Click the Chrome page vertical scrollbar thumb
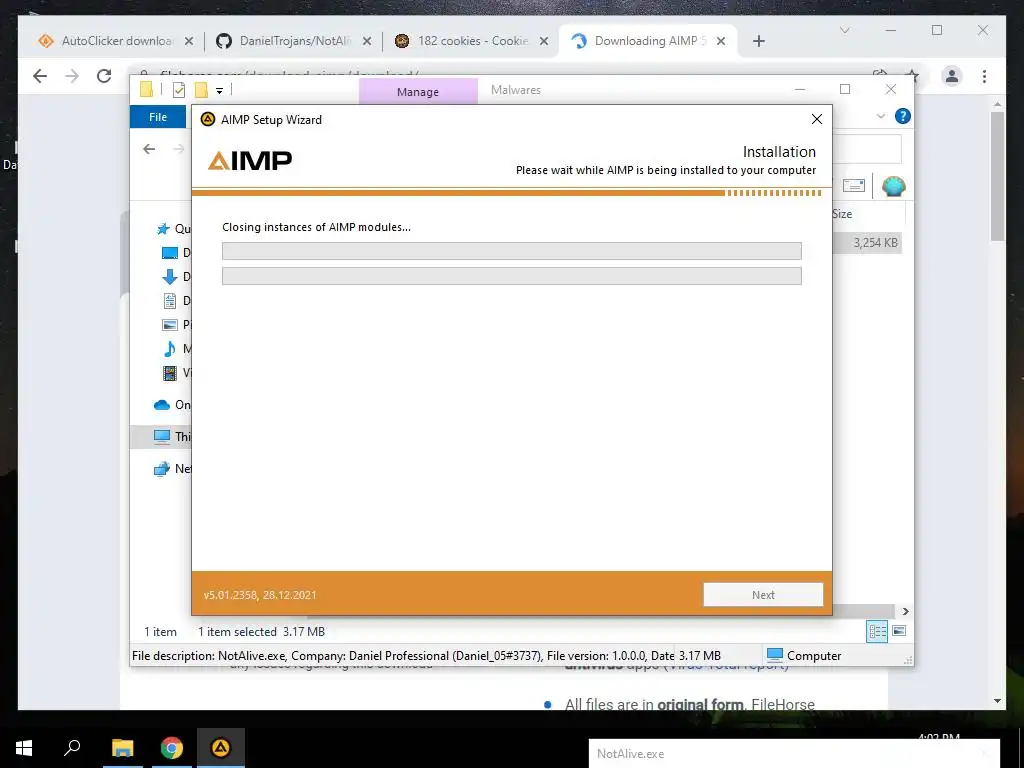Image resolution: width=1024 pixels, height=768 pixels. pos(997,176)
